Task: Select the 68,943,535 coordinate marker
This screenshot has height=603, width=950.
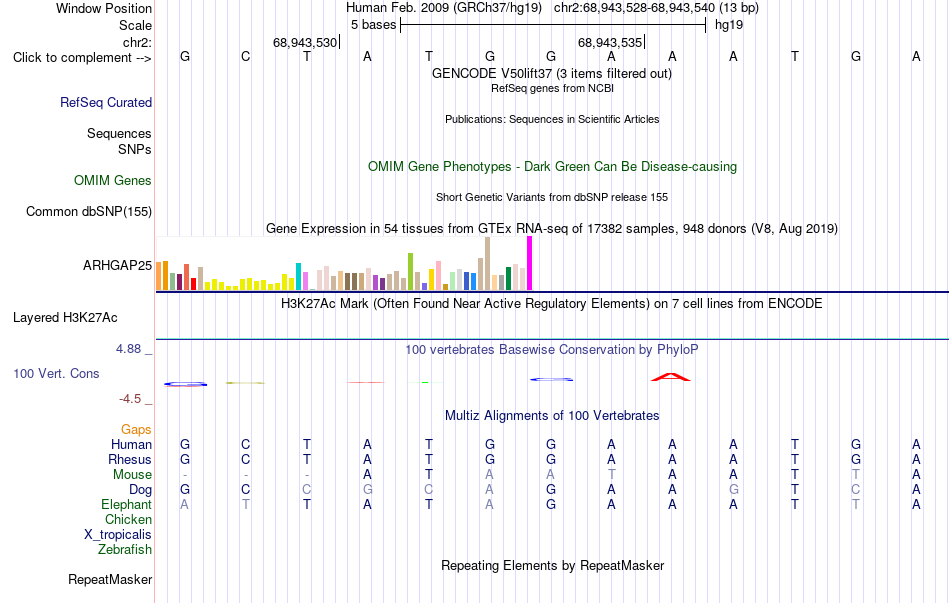Action: pyautogui.click(x=610, y=42)
